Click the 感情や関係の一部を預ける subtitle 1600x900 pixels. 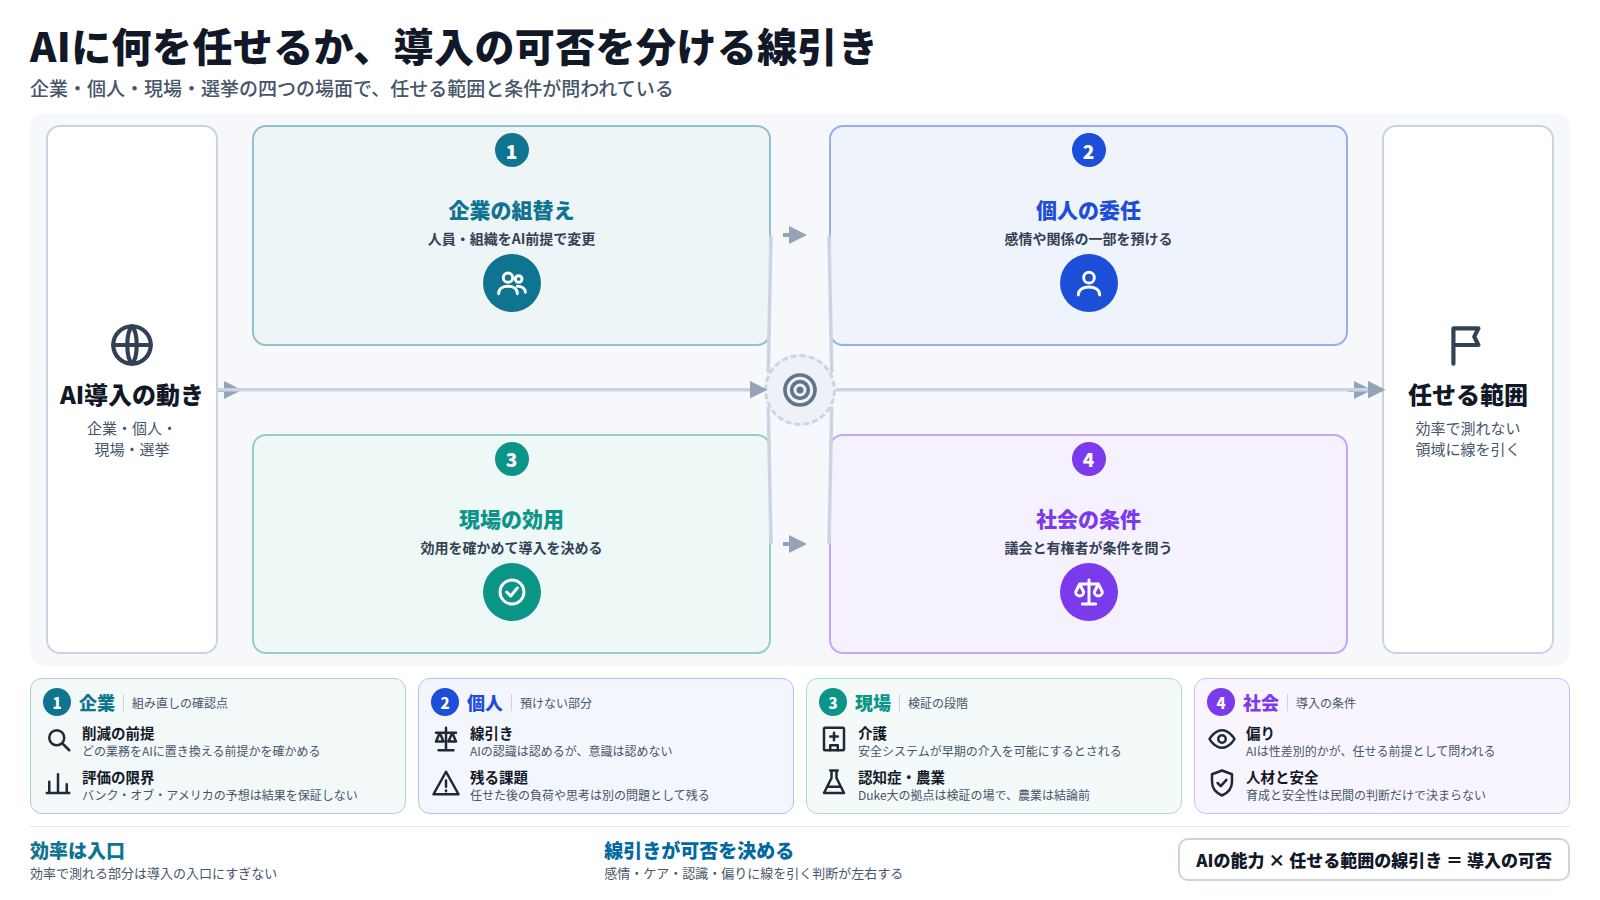coord(1088,240)
